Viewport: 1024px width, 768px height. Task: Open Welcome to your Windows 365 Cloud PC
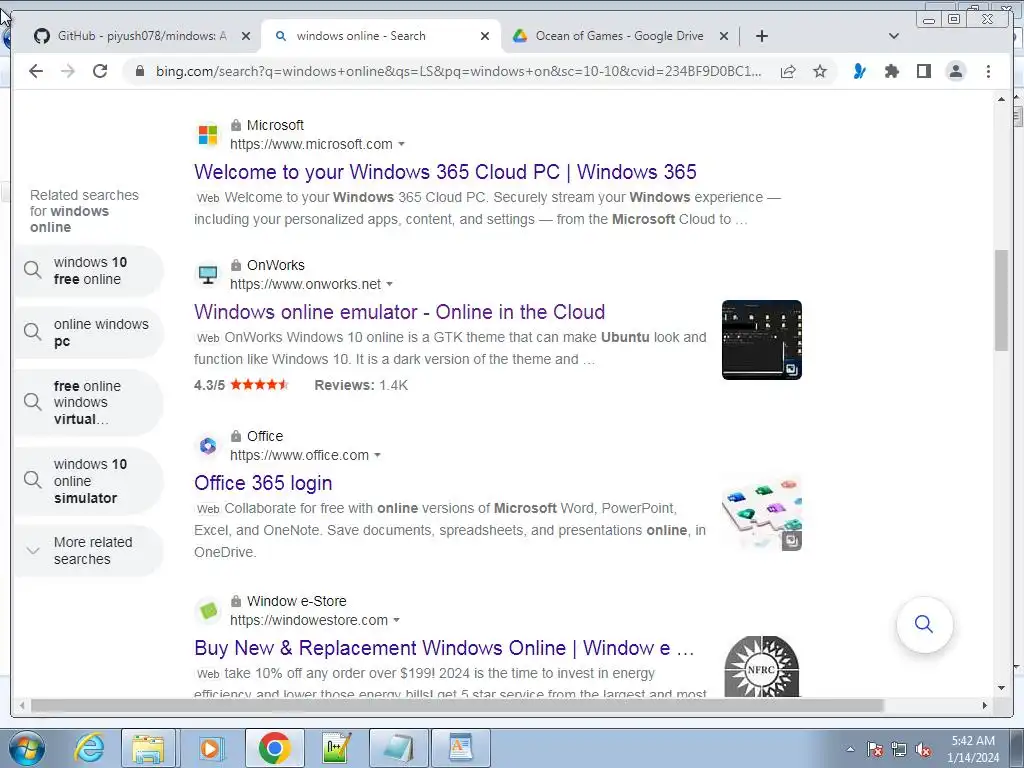(445, 172)
